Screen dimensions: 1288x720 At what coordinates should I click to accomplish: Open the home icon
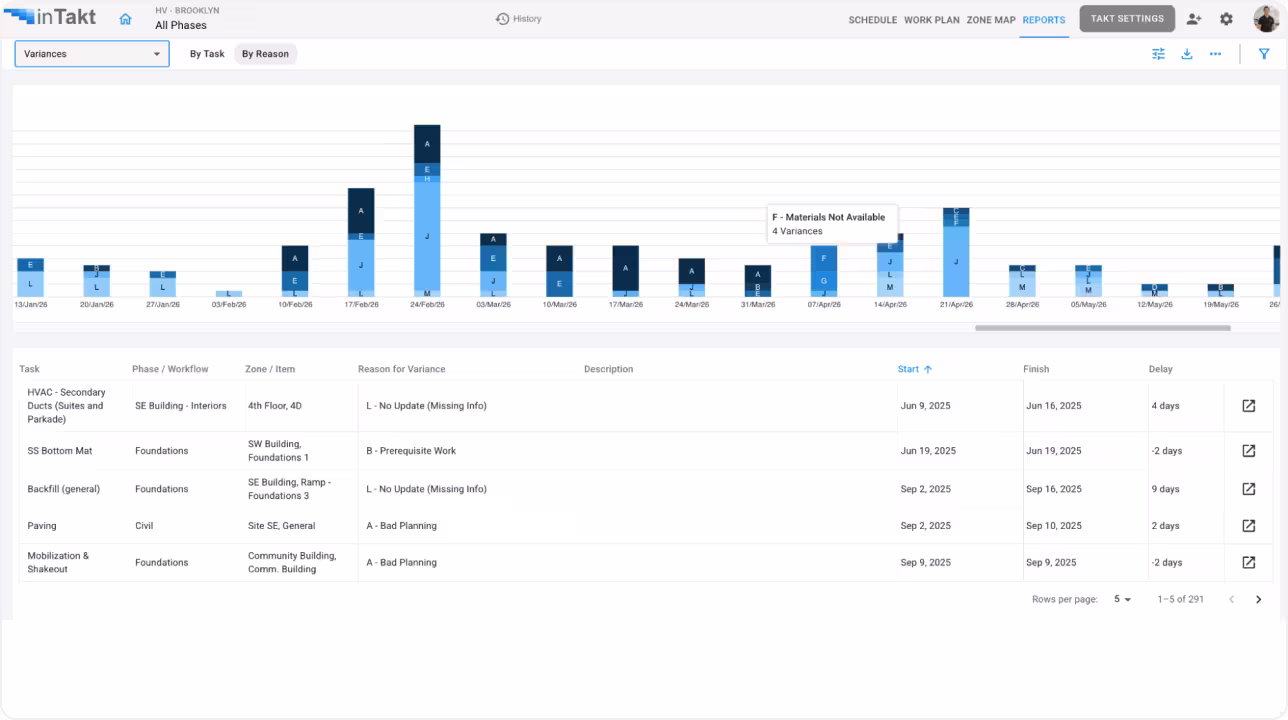(125, 18)
